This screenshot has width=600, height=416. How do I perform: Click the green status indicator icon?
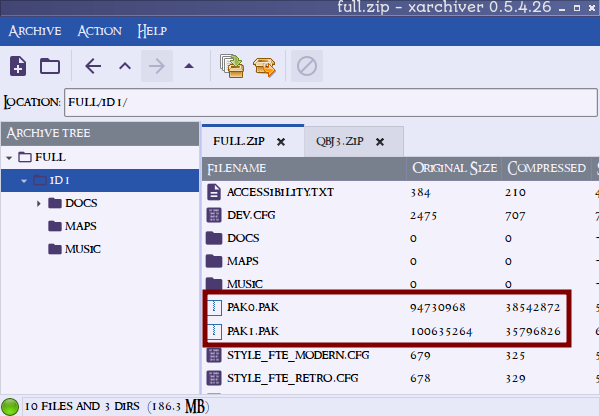[x=11, y=407]
